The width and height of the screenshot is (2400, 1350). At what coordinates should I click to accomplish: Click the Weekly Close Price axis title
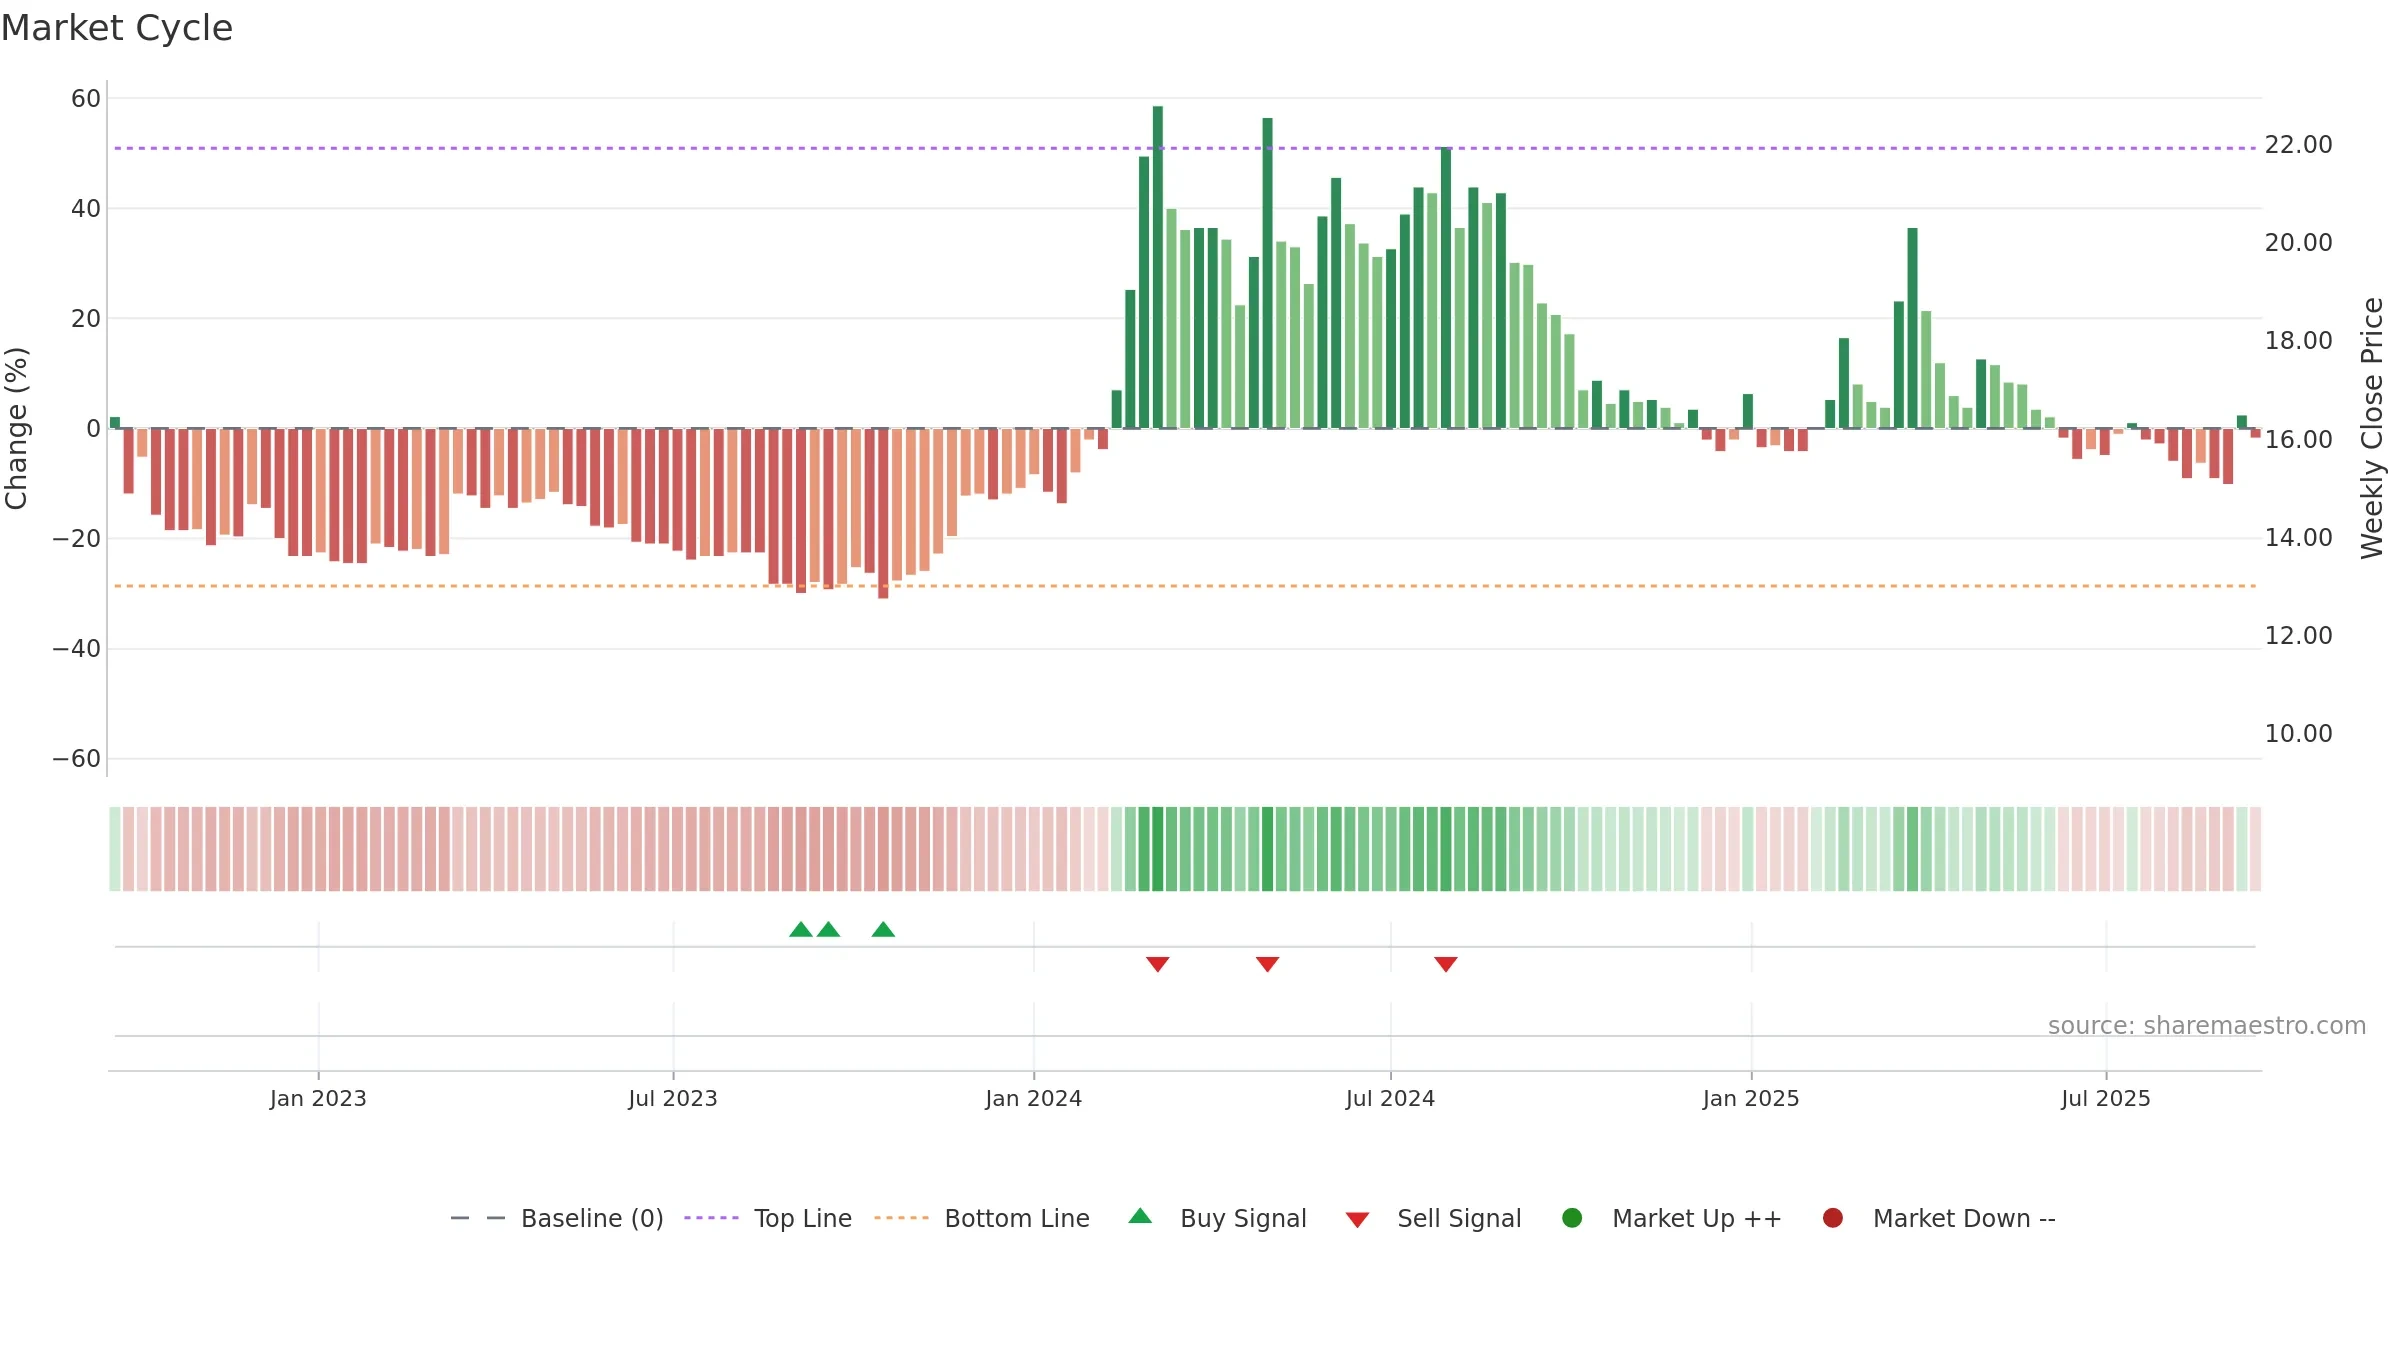(2372, 428)
